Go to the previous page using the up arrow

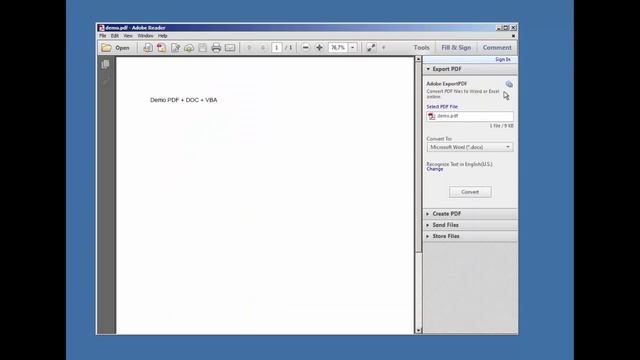249,48
